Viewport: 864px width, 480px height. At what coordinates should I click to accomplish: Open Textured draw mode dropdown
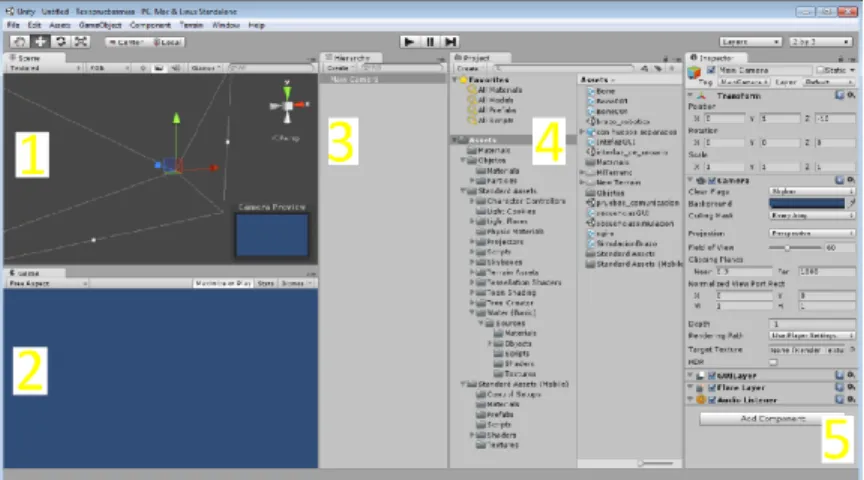click(45, 68)
